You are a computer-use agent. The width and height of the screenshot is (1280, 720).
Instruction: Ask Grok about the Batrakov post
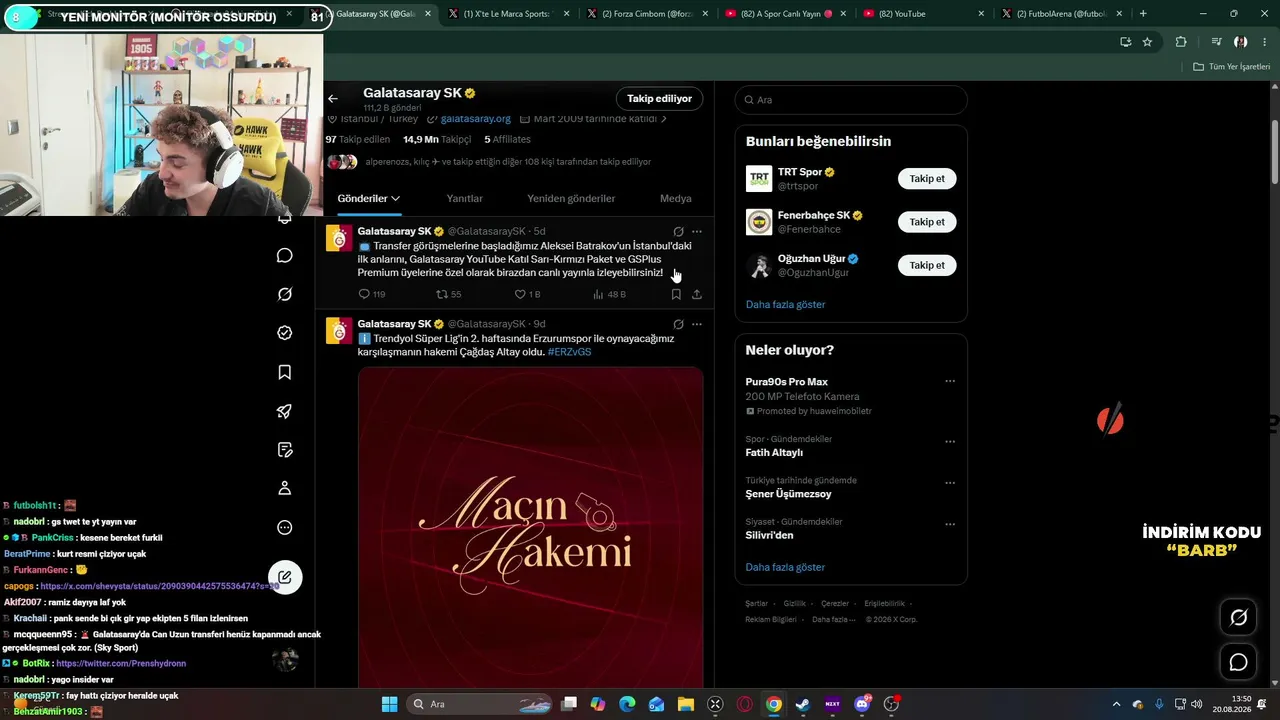click(x=678, y=231)
